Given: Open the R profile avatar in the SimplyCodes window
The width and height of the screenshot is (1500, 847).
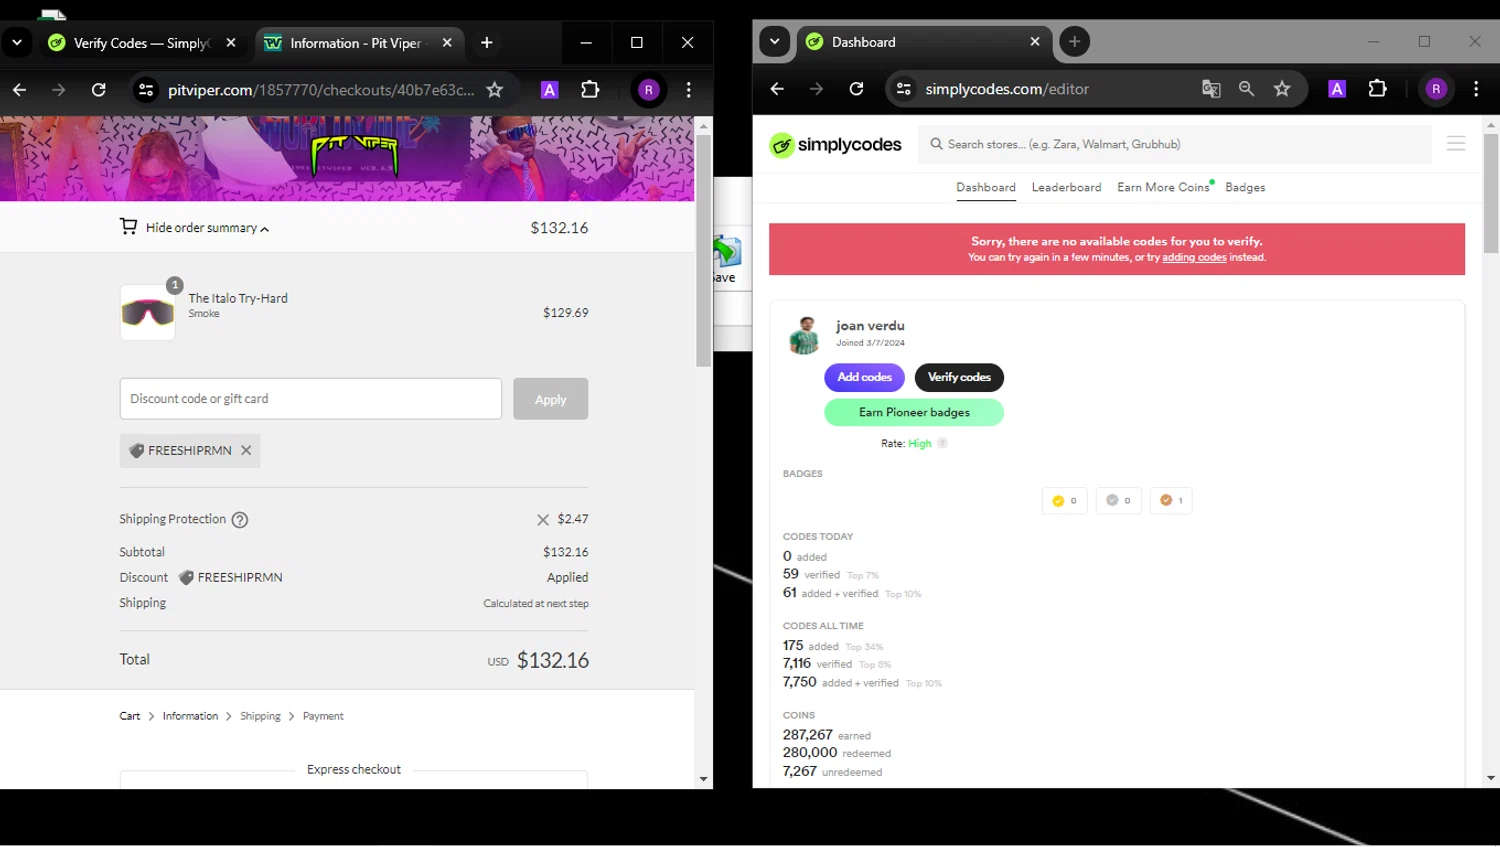Looking at the screenshot, I should tap(1436, 89).
